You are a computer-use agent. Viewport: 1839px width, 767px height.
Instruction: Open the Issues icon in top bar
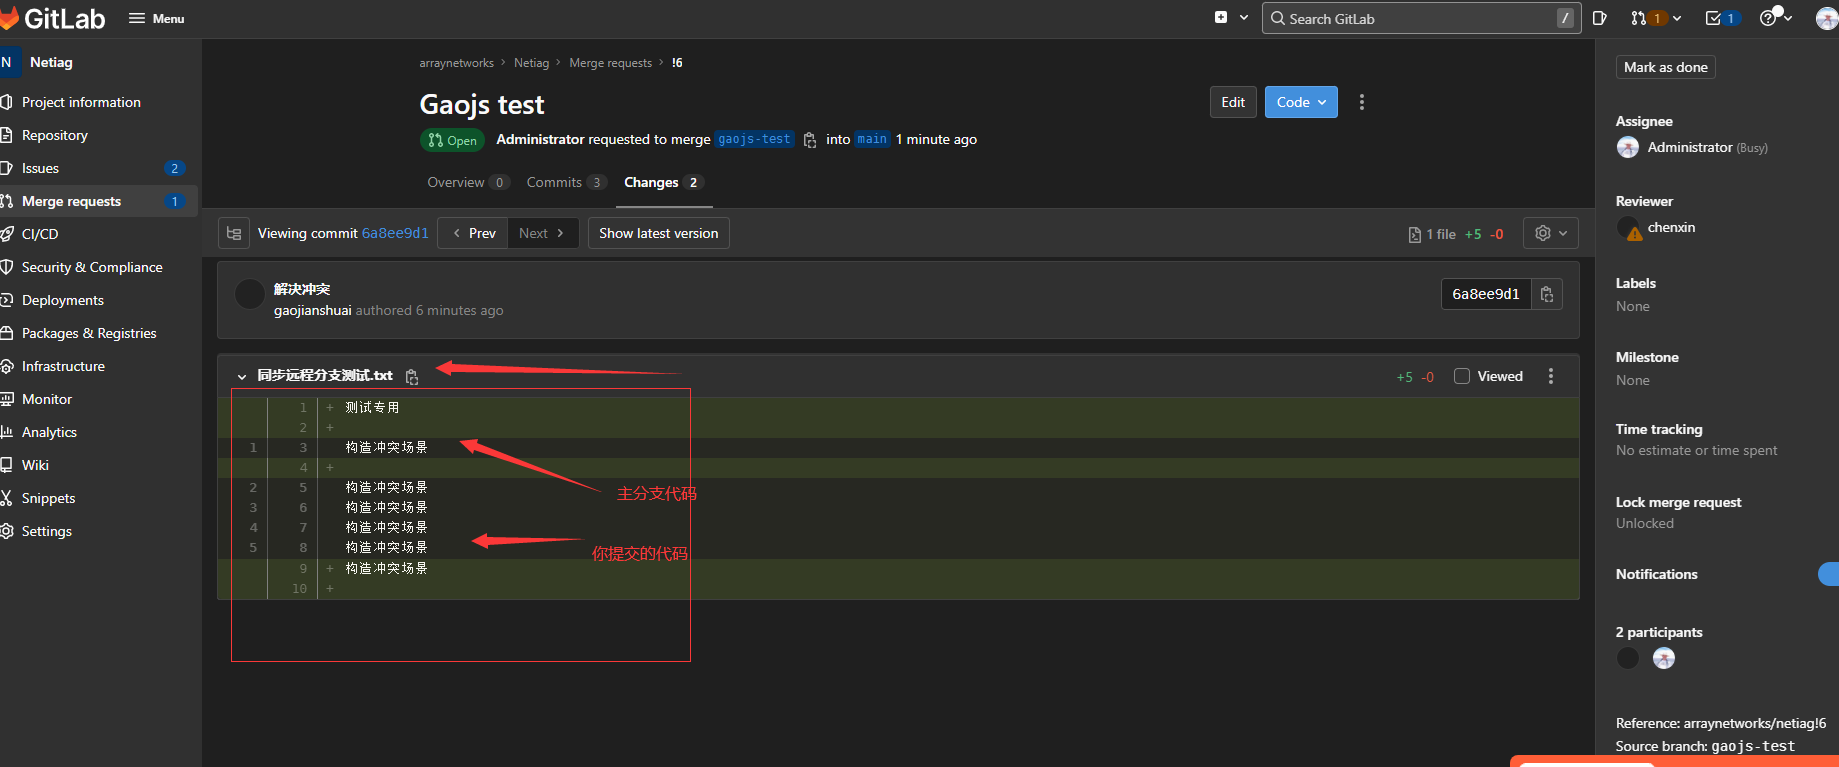click(1599, 18)
